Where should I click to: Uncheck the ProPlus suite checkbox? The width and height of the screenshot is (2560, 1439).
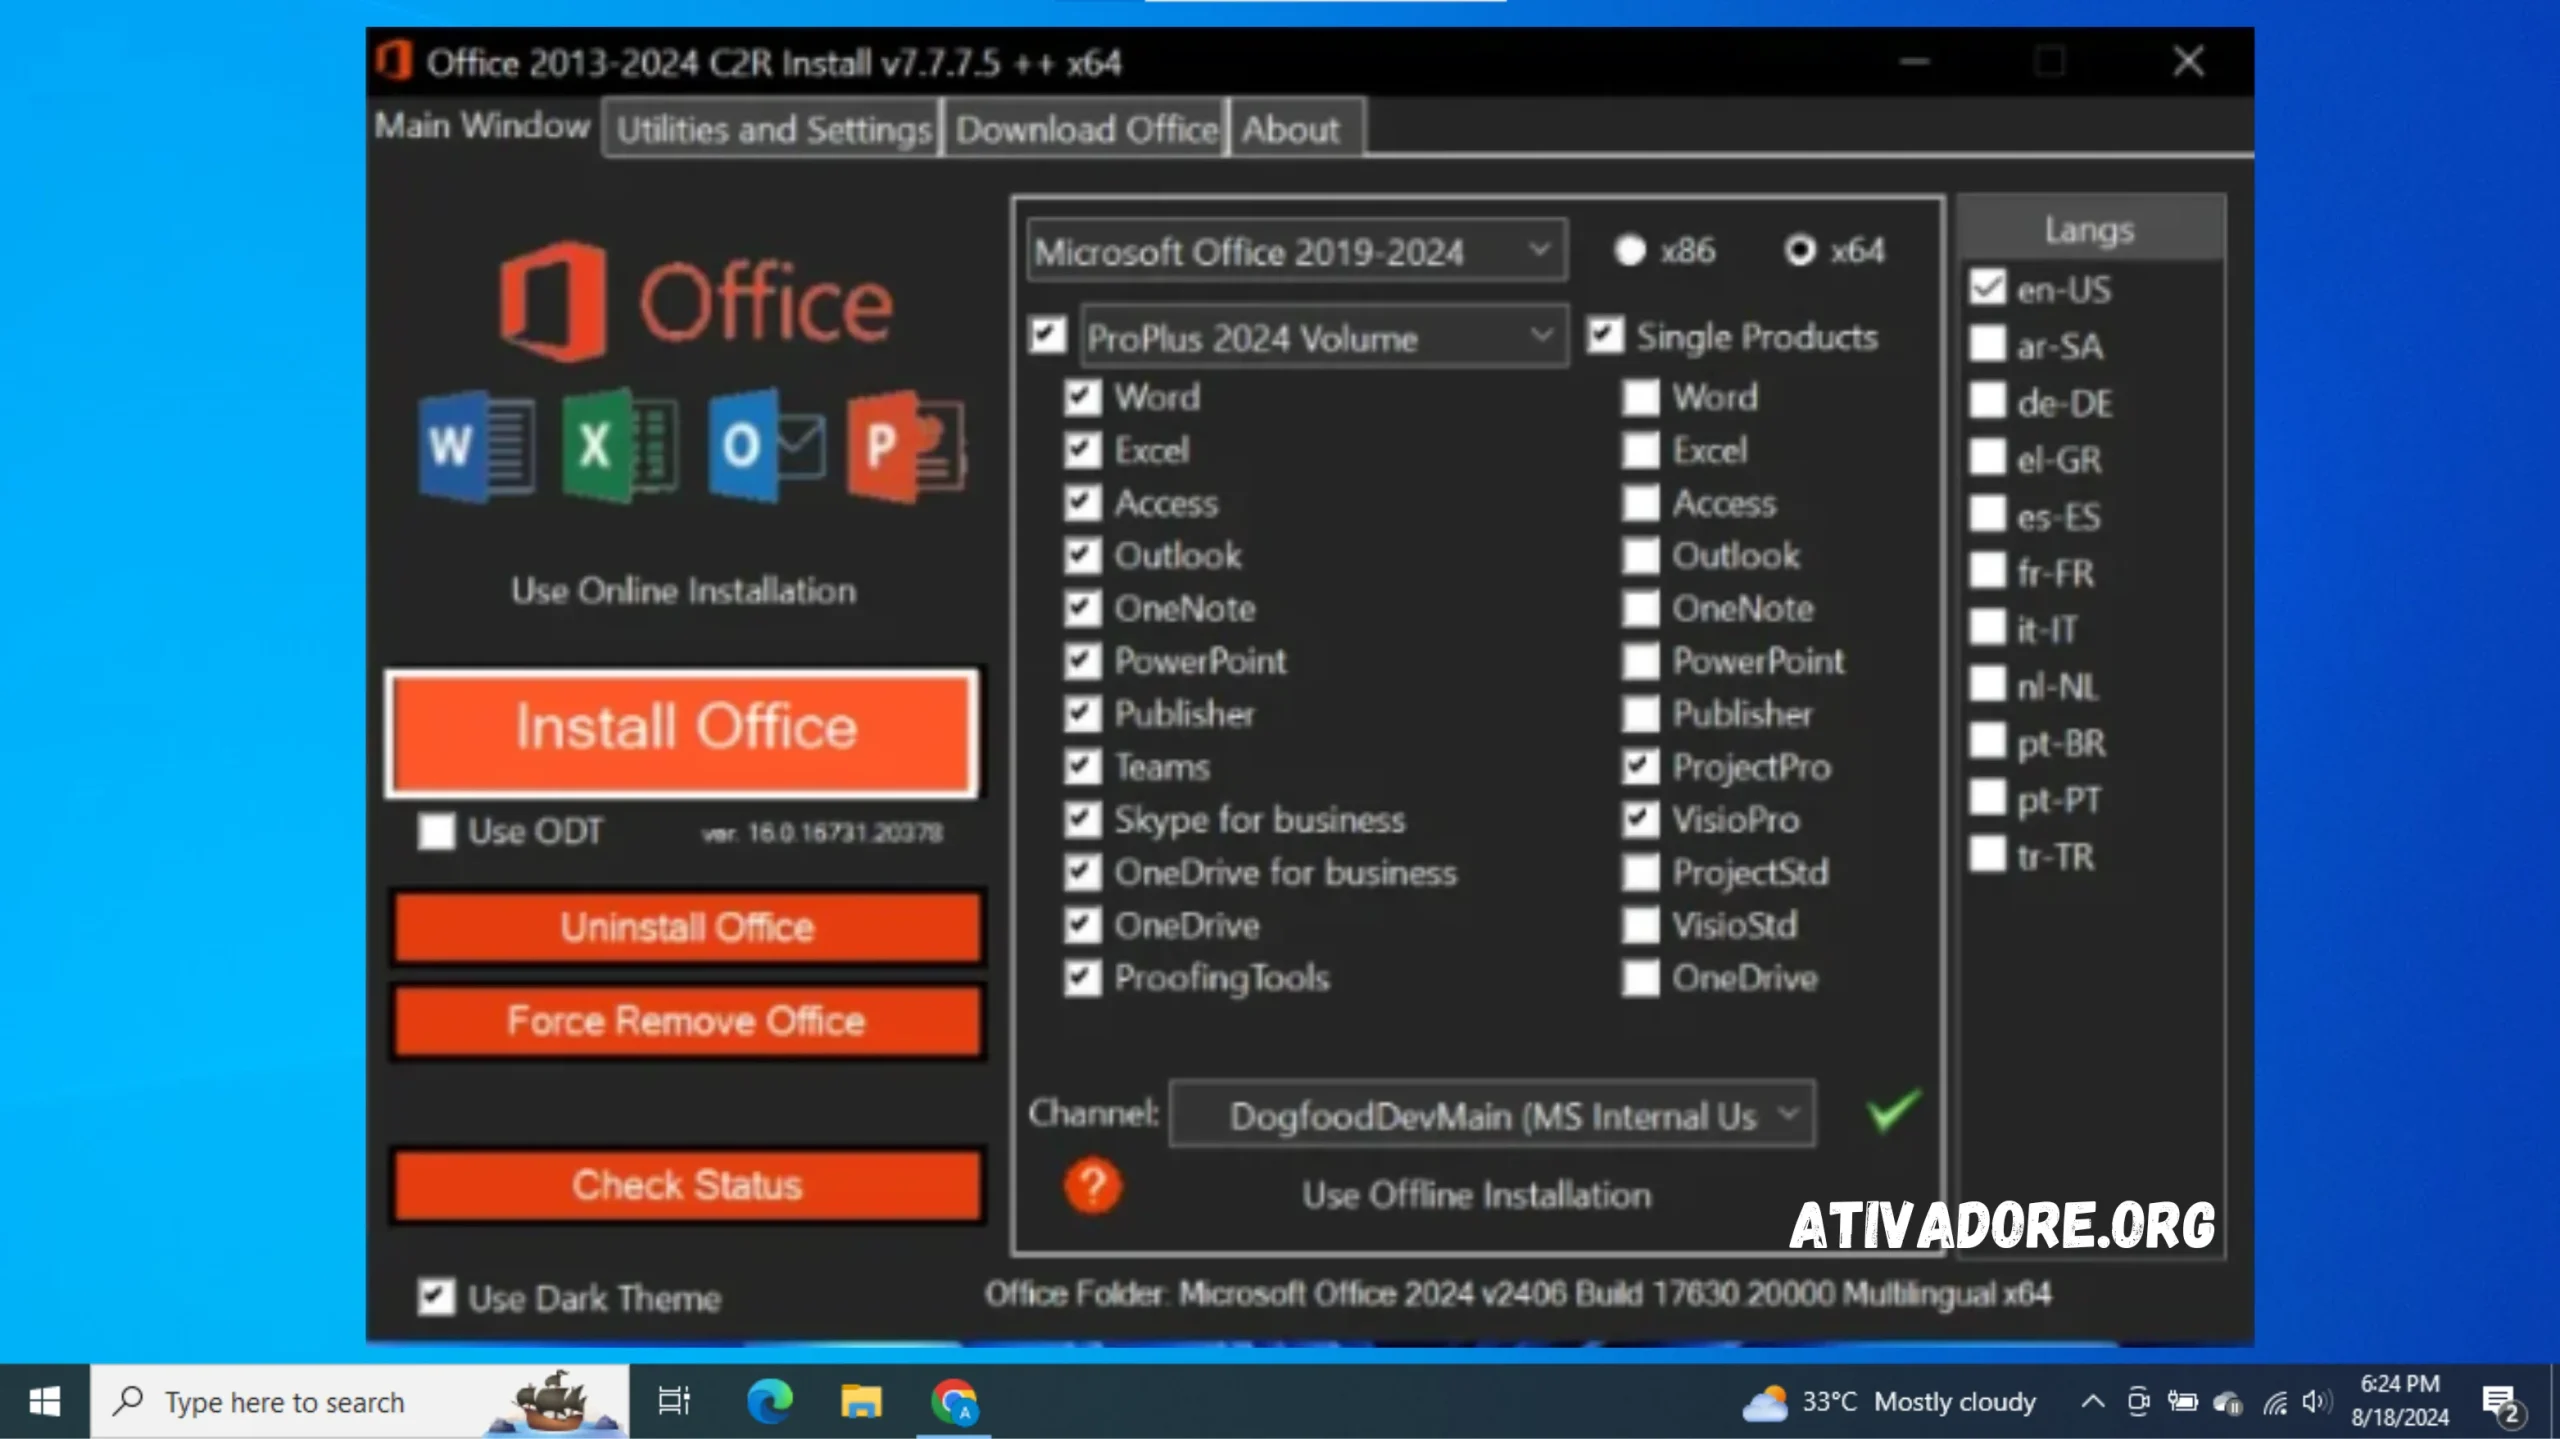[1047, 335]
